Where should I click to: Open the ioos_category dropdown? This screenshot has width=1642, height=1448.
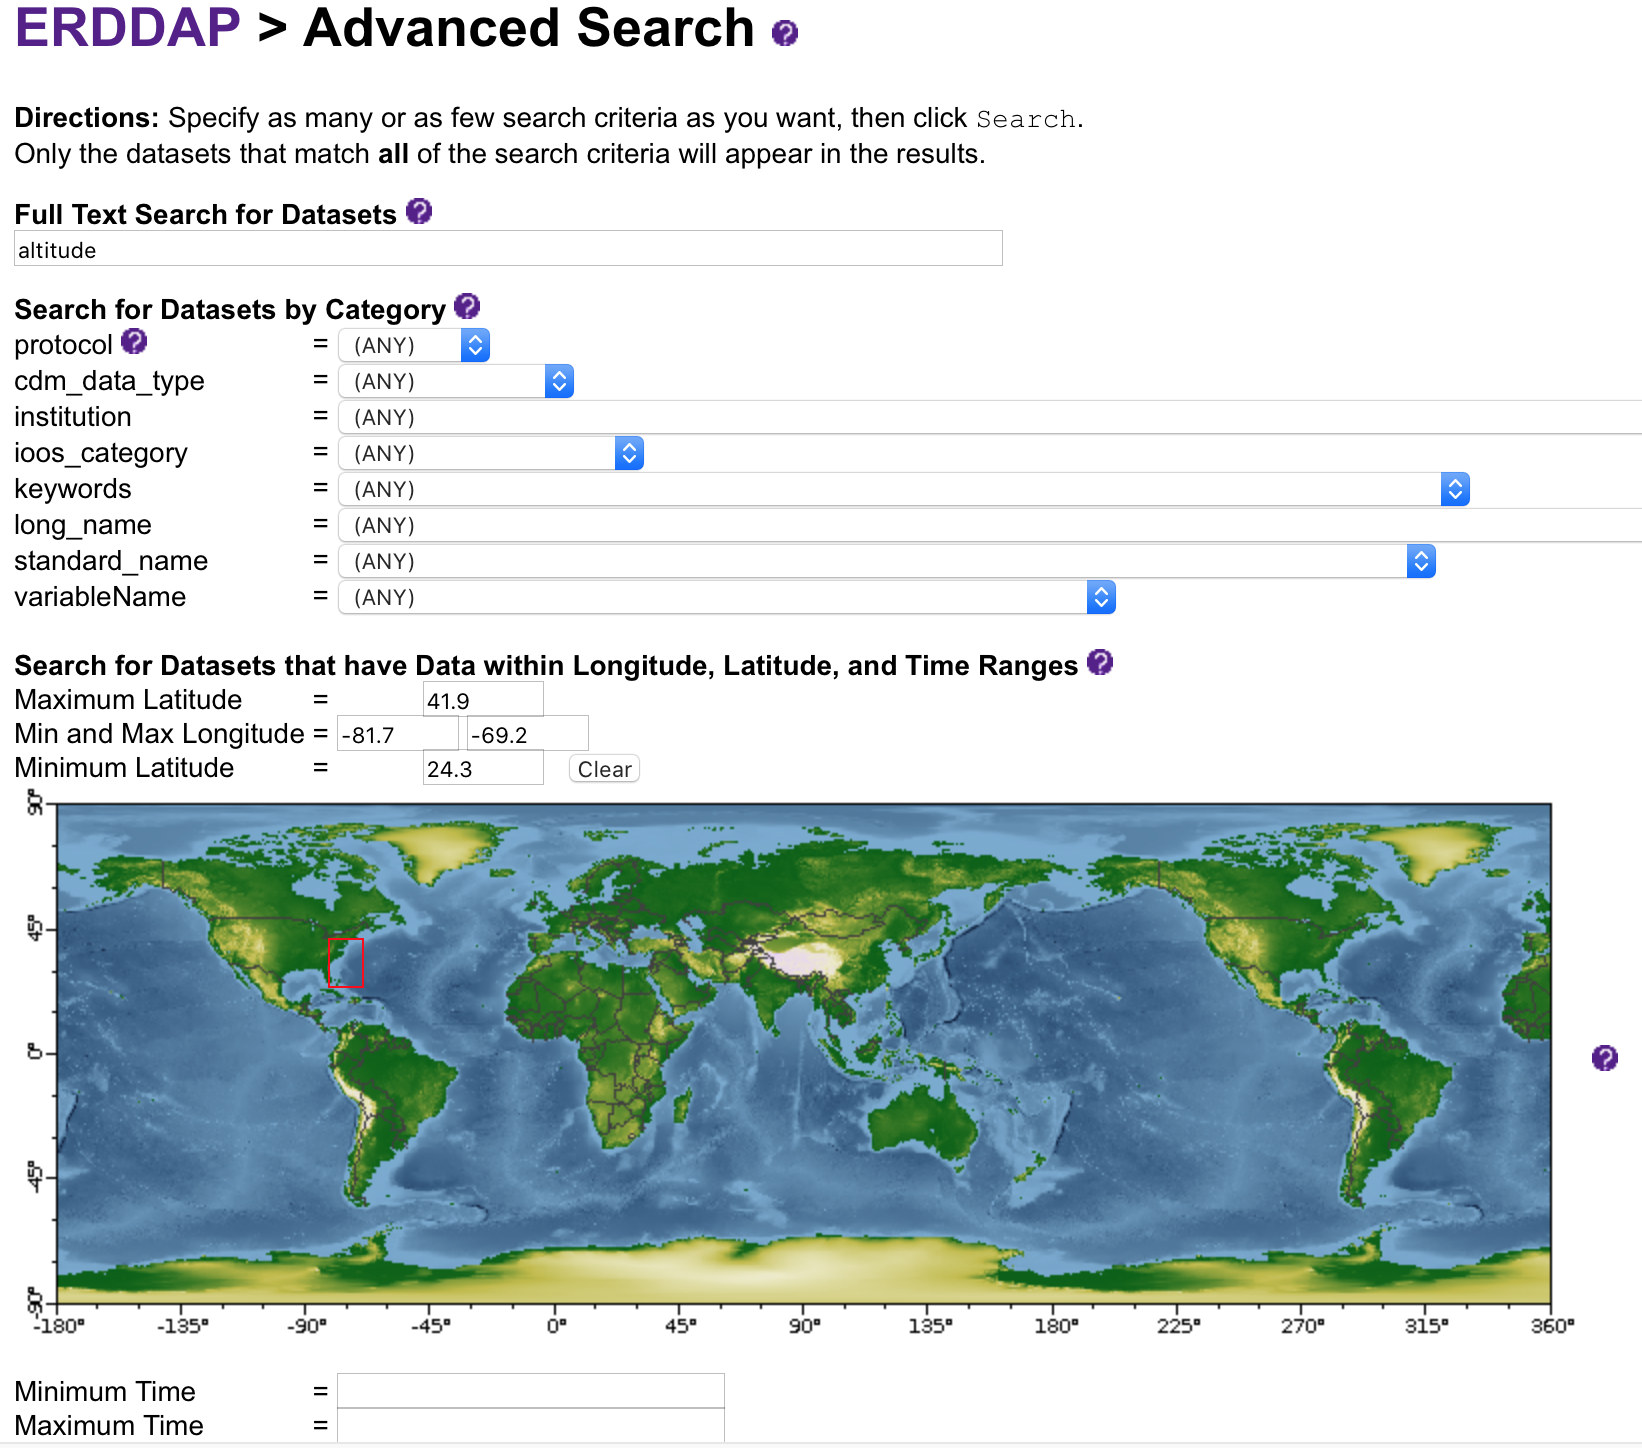[x=490, y=454]
